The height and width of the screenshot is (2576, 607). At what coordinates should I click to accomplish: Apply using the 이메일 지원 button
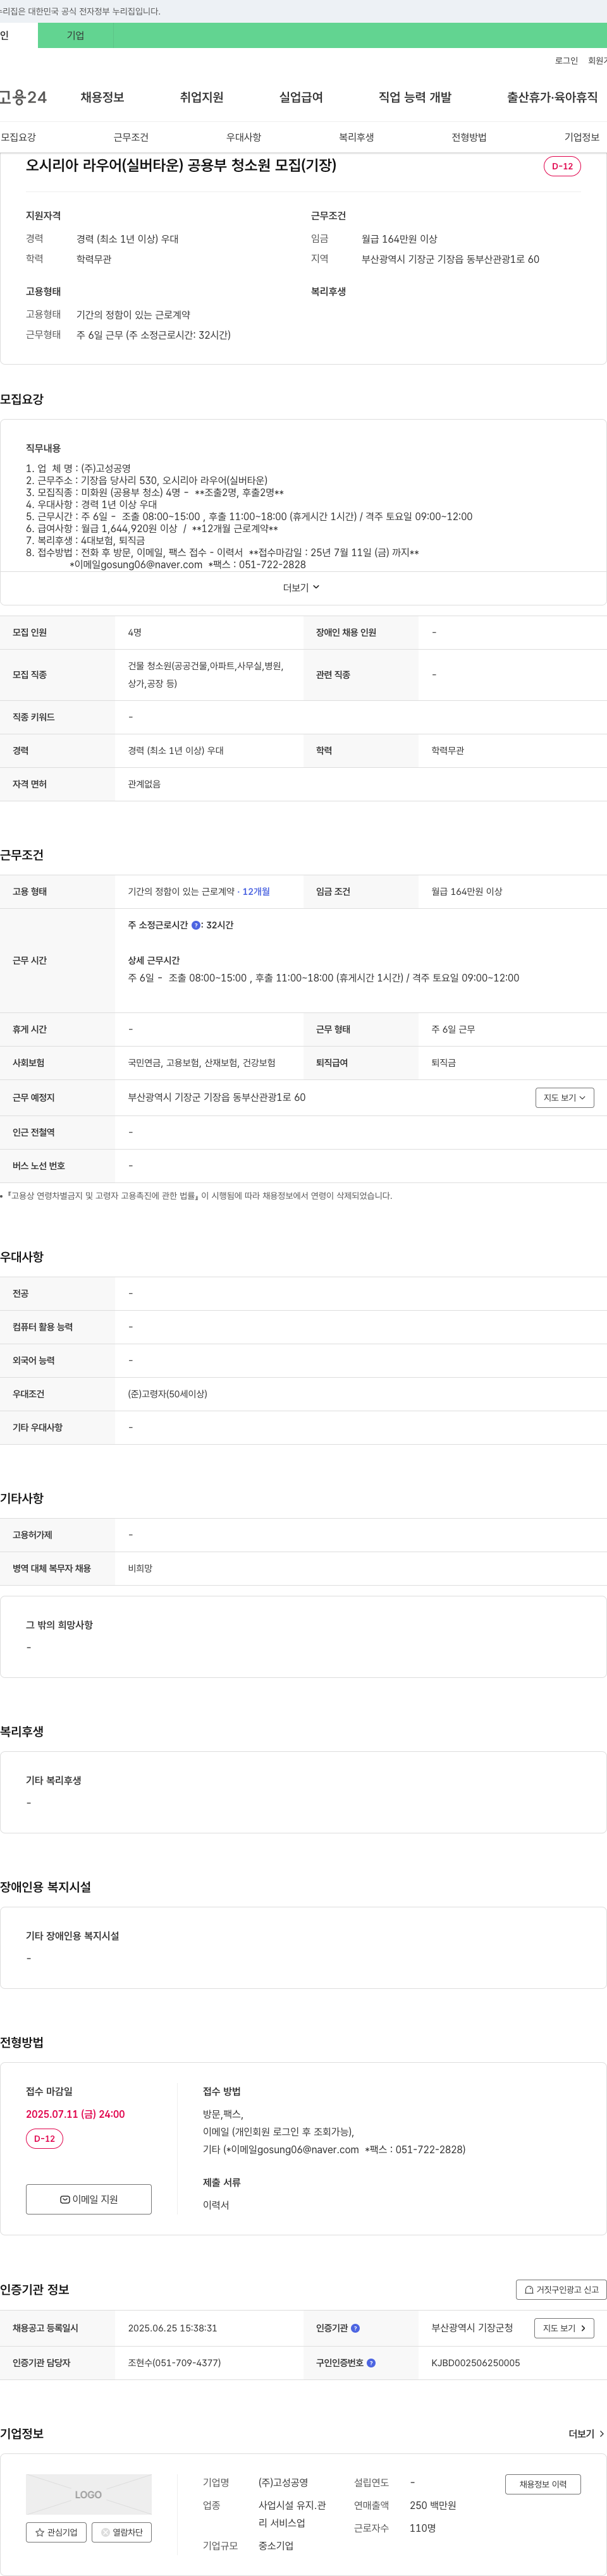click(x=89, y=2199)
